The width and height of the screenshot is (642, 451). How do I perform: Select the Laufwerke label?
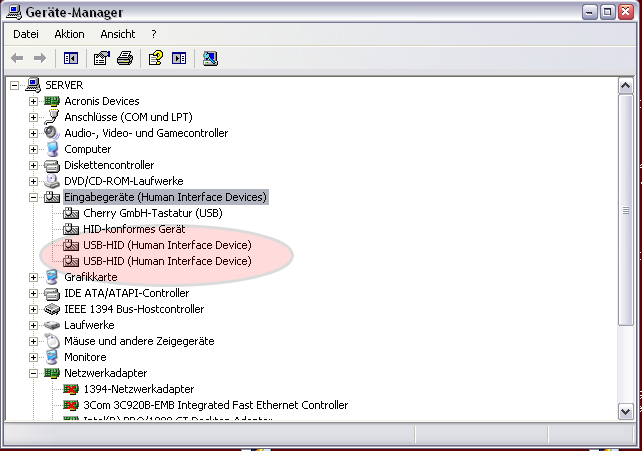coord(89,325)
